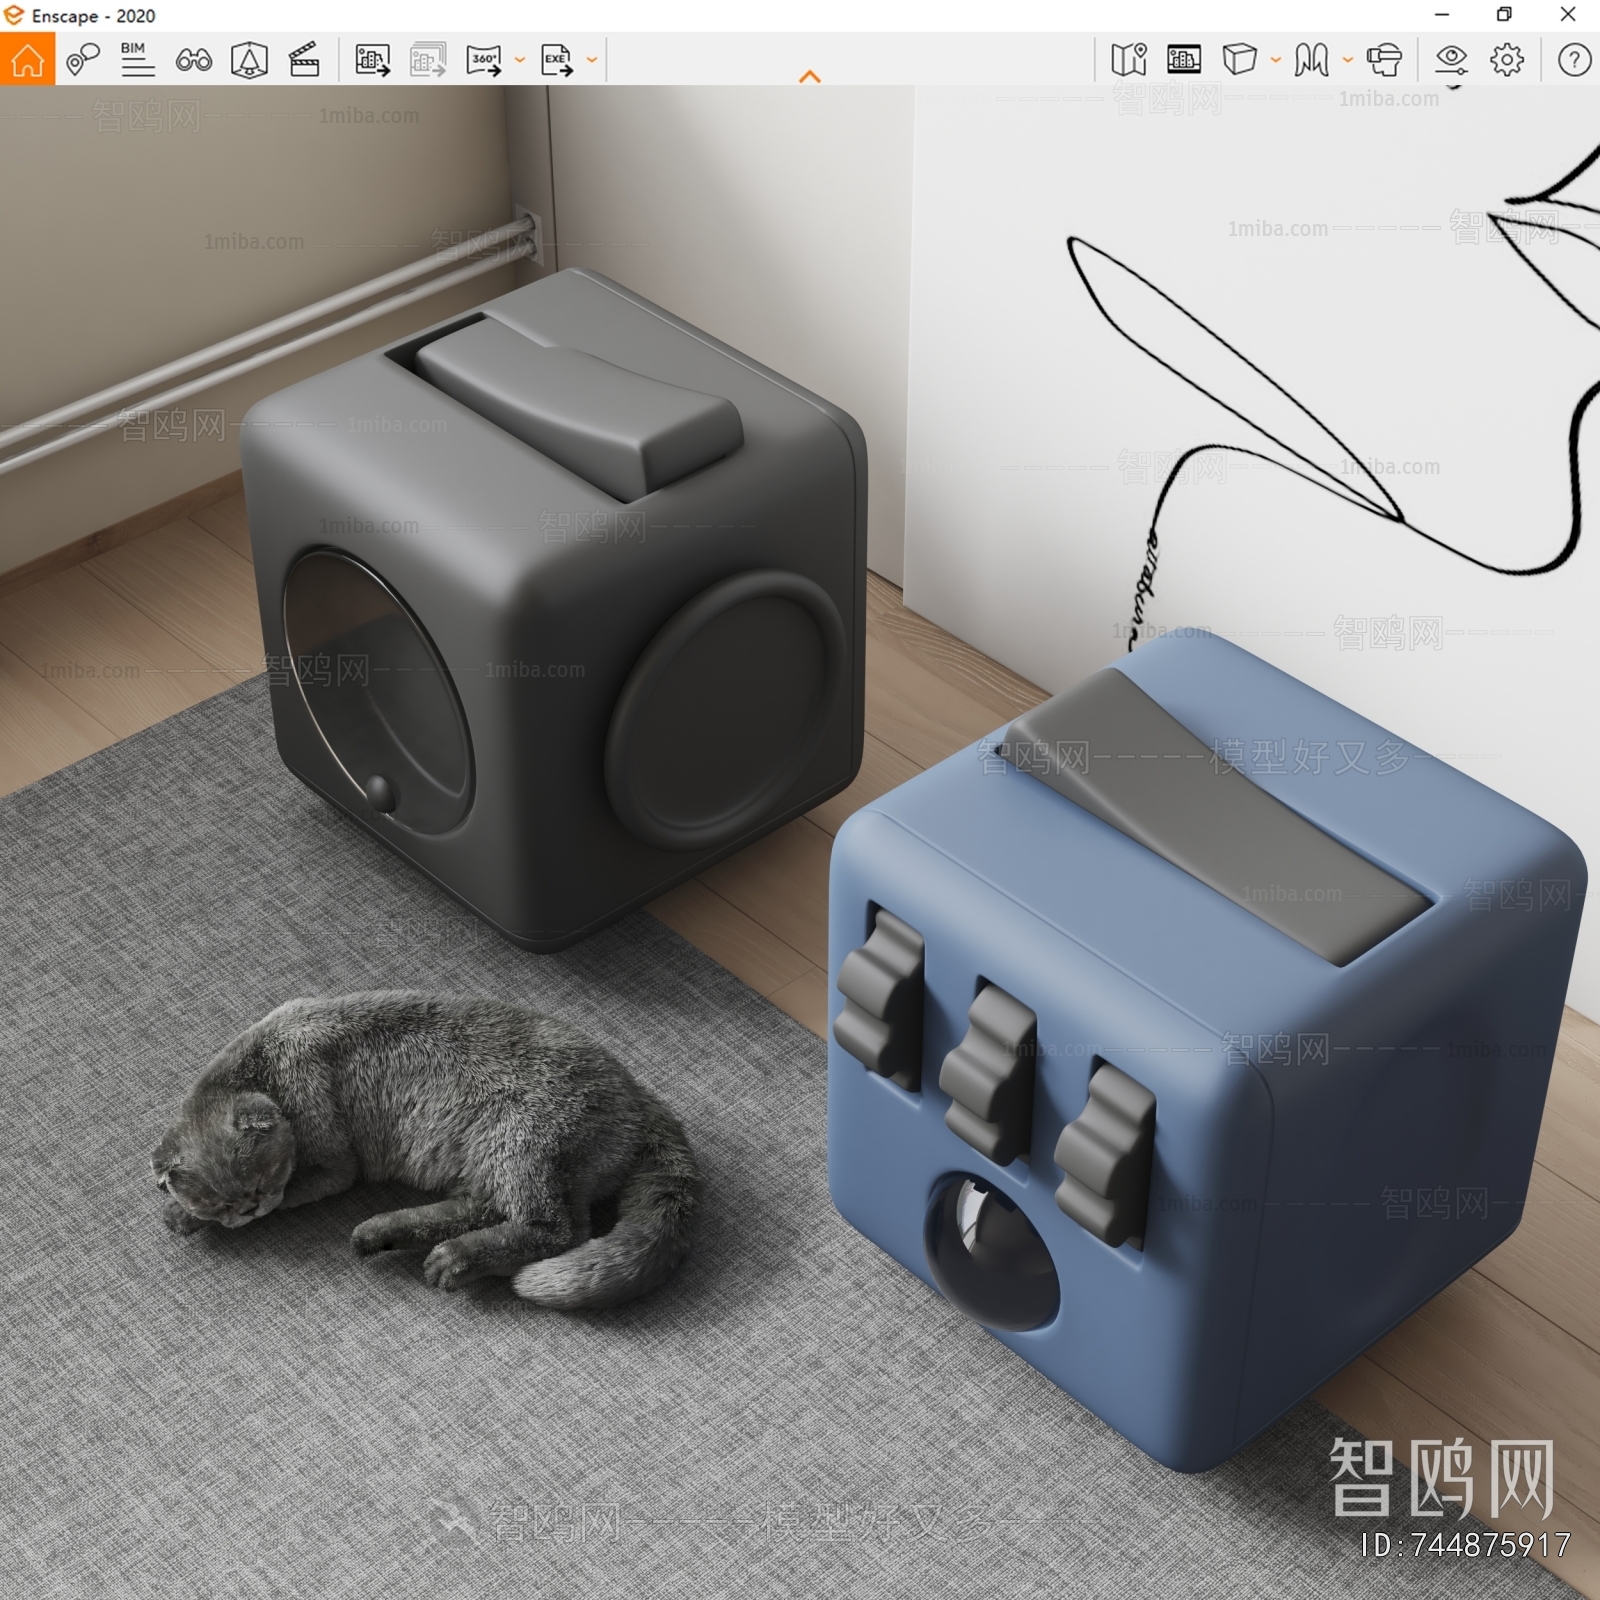The height and width of the screenshot is (1600, 1600).
Task: Open the BIM information panel
Action: tap(137, 60)
